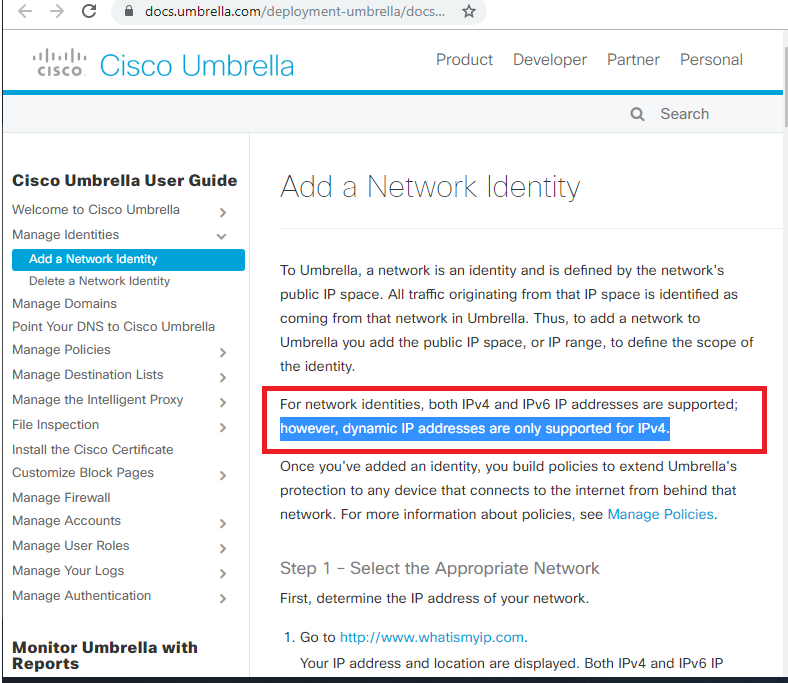This screenshot has height=683, width=788.
Task: Open the Product nav item
Action: point(464,60)
